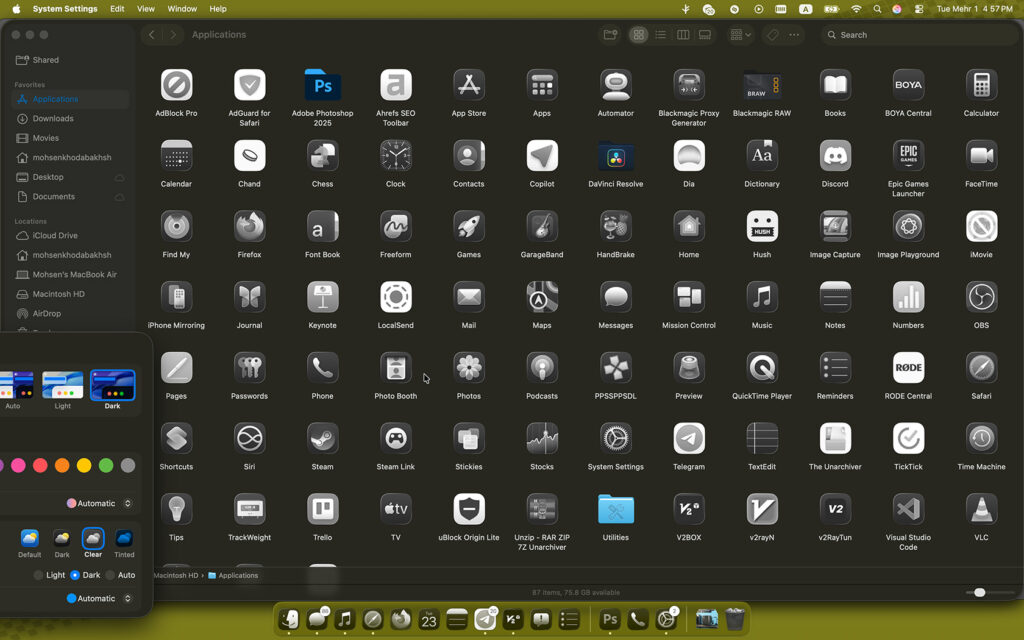Open the RODE Central app icon
Viewport: 1024px width, 640px height.
click(908, 368)
